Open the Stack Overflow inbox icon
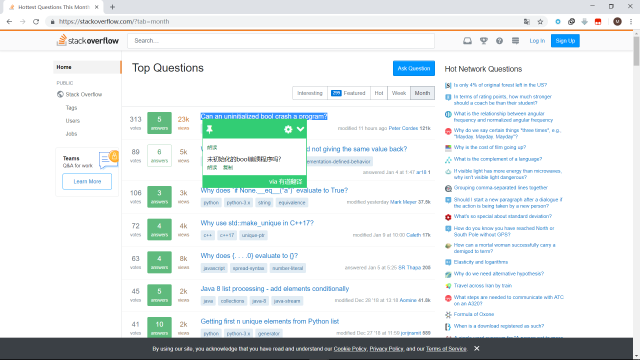The width and height of the screenshot is (640, 360). point(467,41)
